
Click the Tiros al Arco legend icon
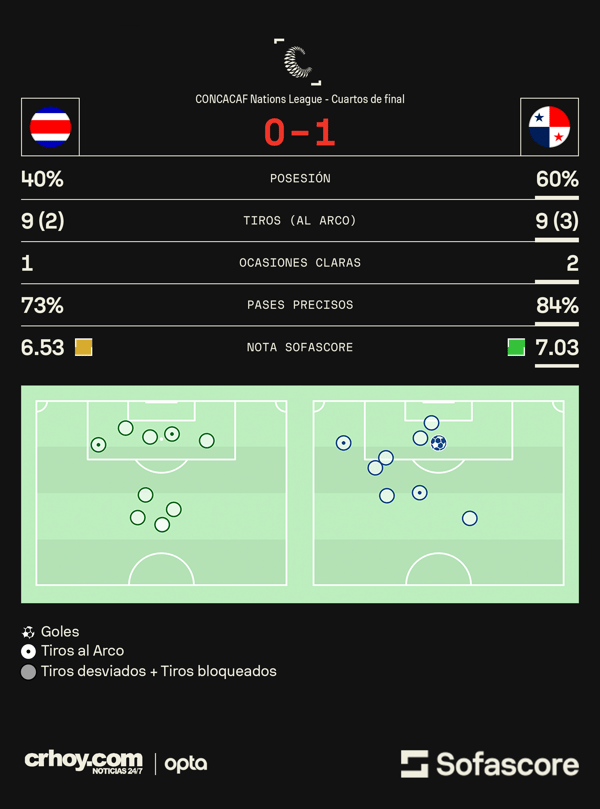point(28,652)
